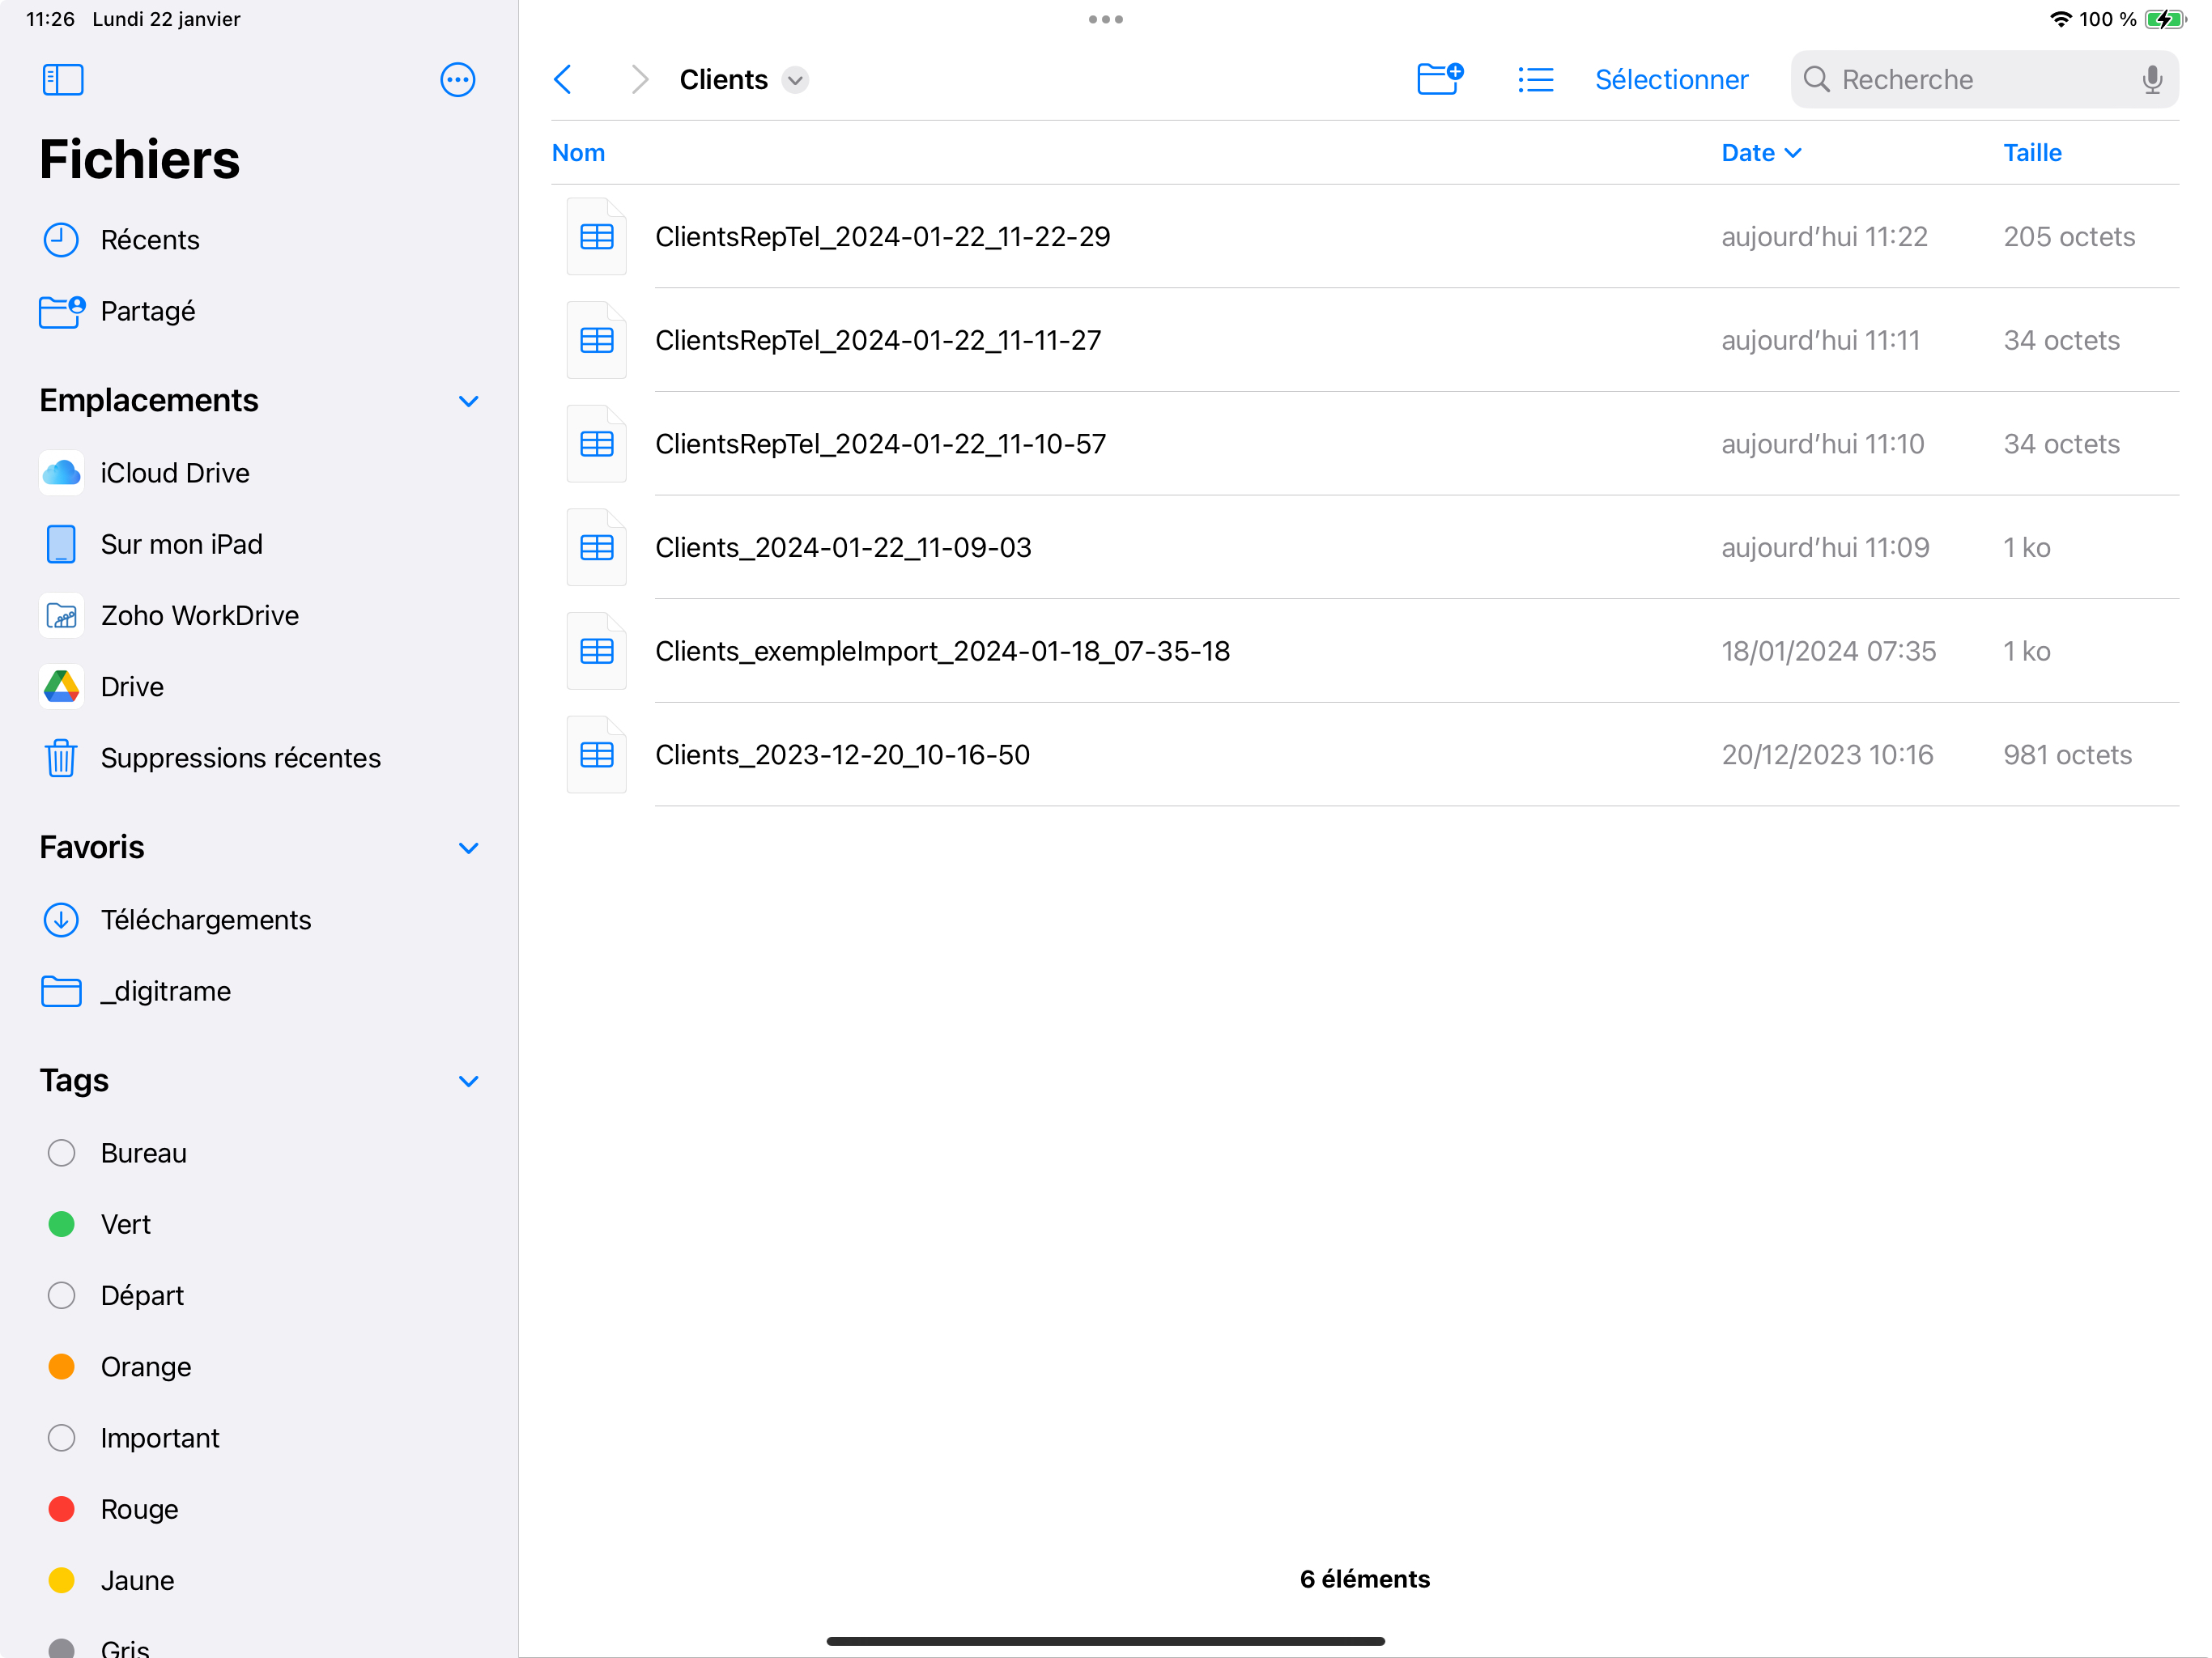Click the spreadsheet icon of Clients_2023-12-20_10-16-50

click(x=596, y=754)
